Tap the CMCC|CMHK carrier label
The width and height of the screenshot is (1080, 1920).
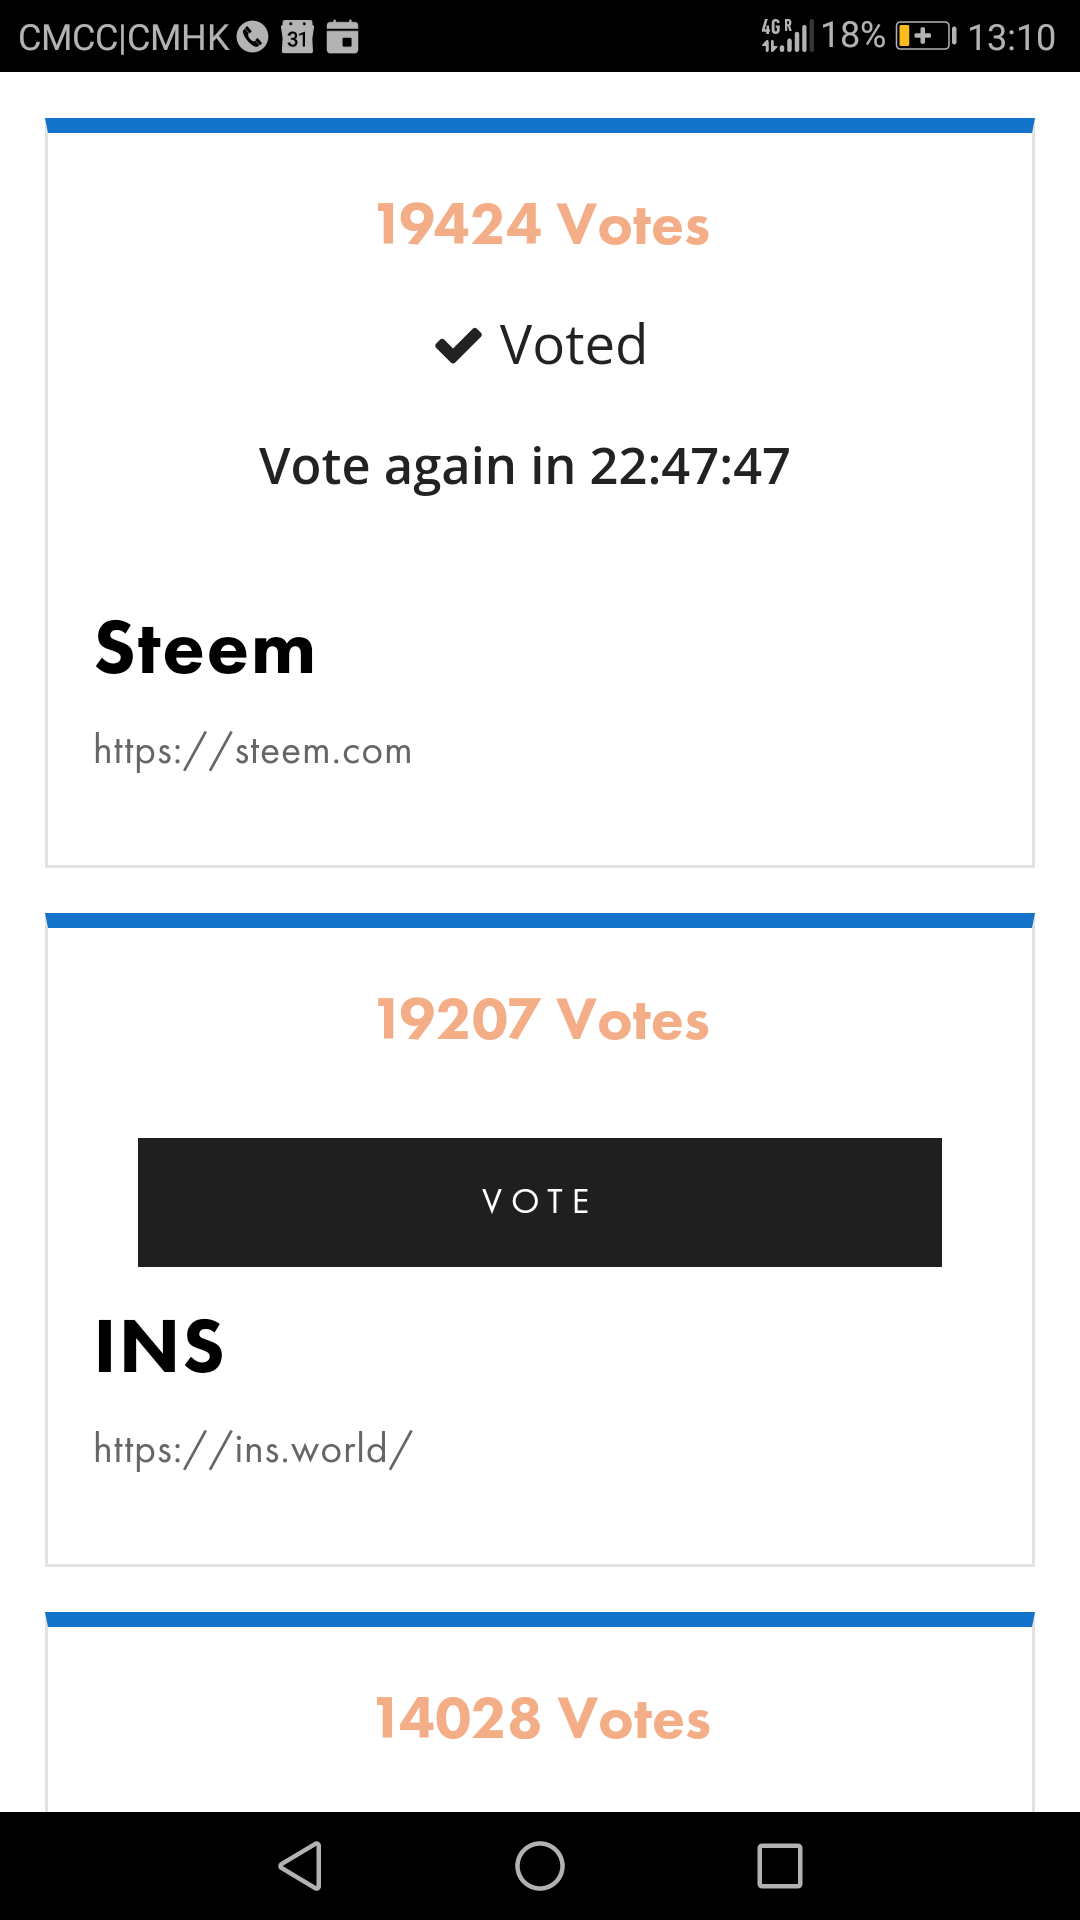pyautogui.click(x=124, y=37)
